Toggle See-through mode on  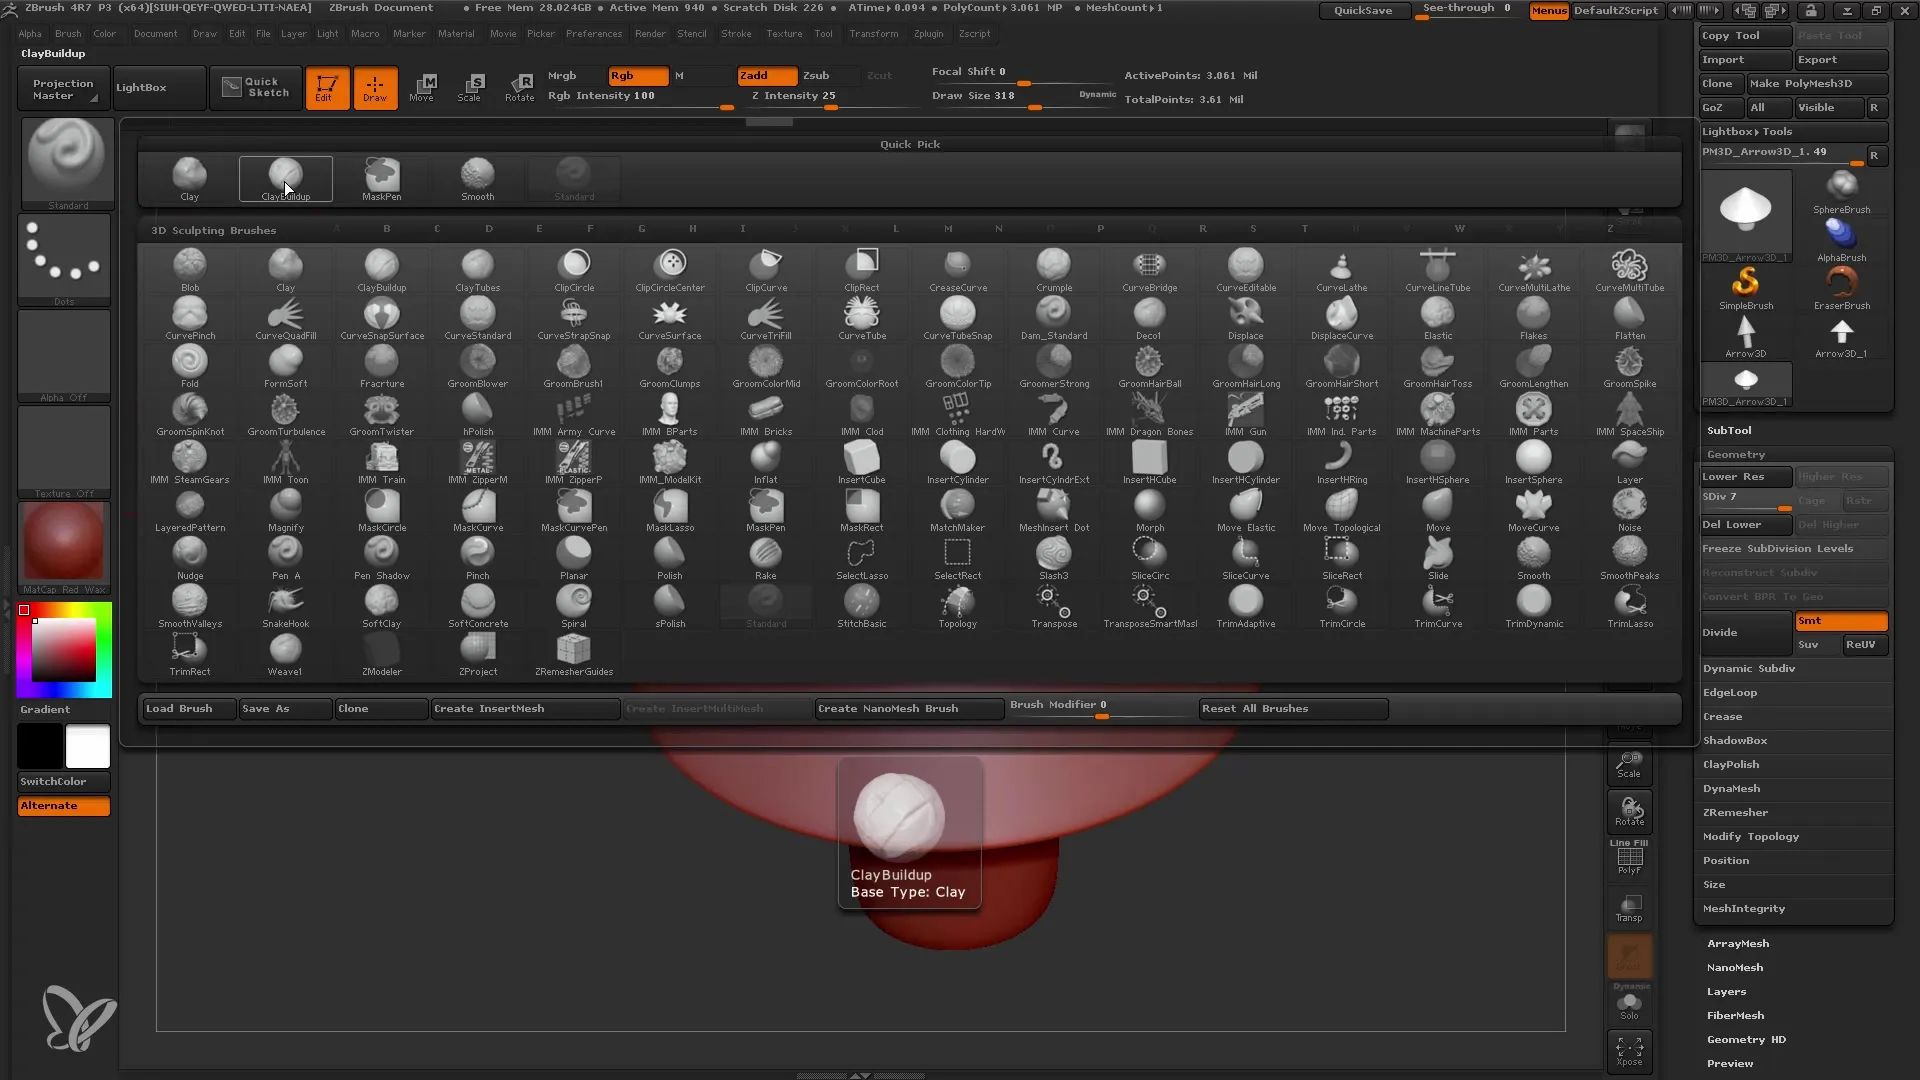(x=1466, y=11)
